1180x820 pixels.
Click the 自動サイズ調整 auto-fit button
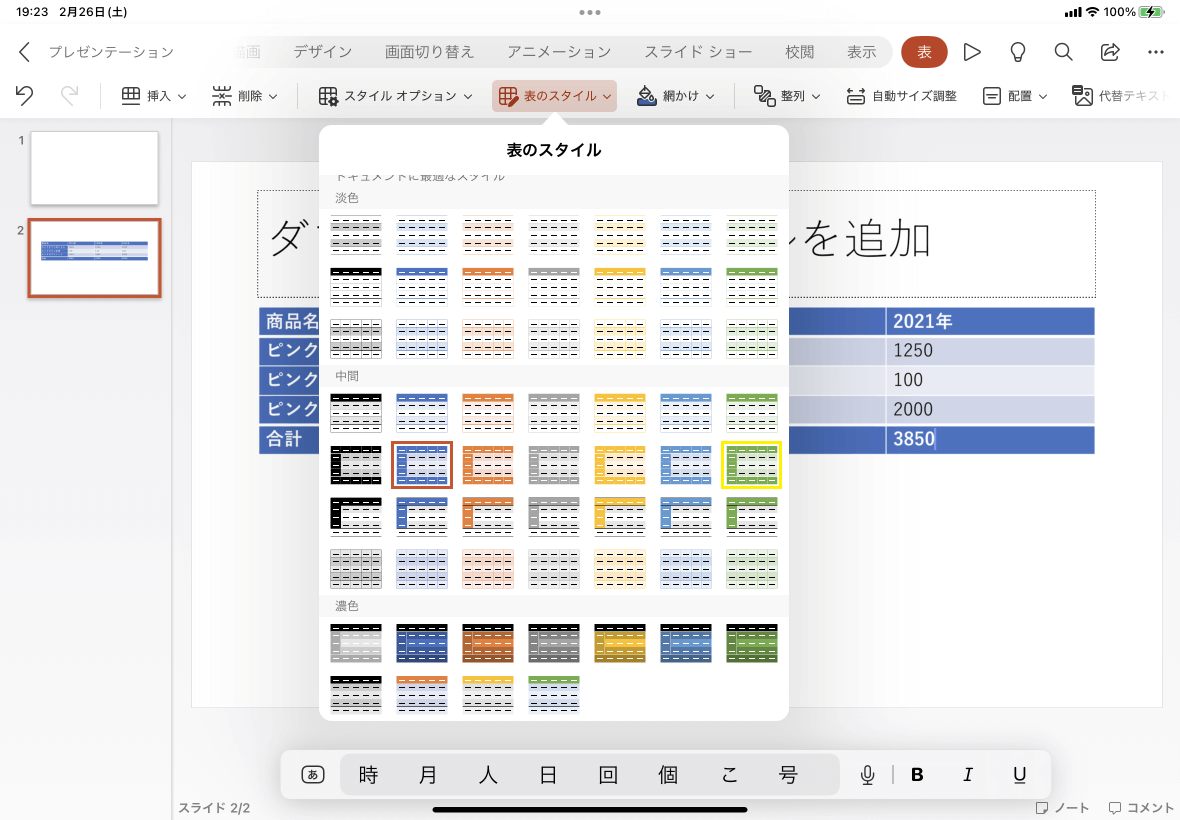(902, 96)
